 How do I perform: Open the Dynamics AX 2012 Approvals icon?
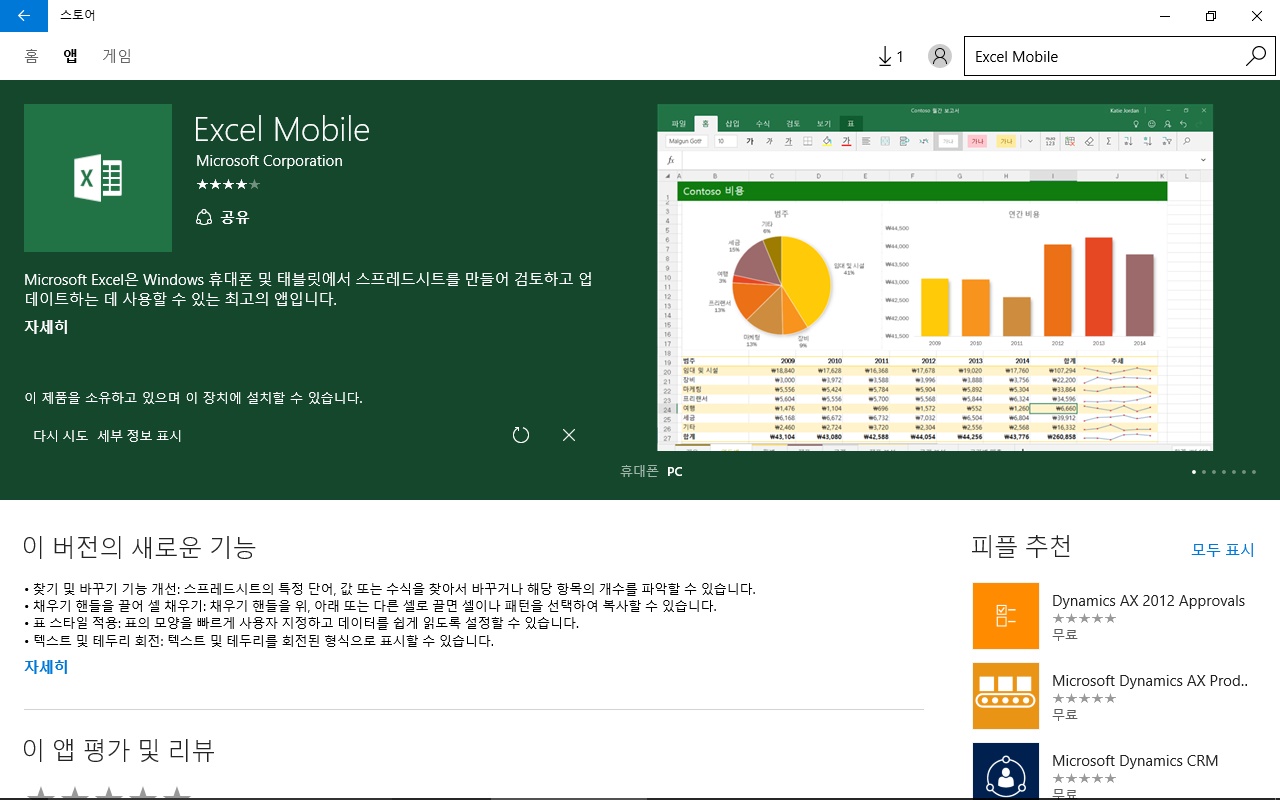coord(1005,616)
